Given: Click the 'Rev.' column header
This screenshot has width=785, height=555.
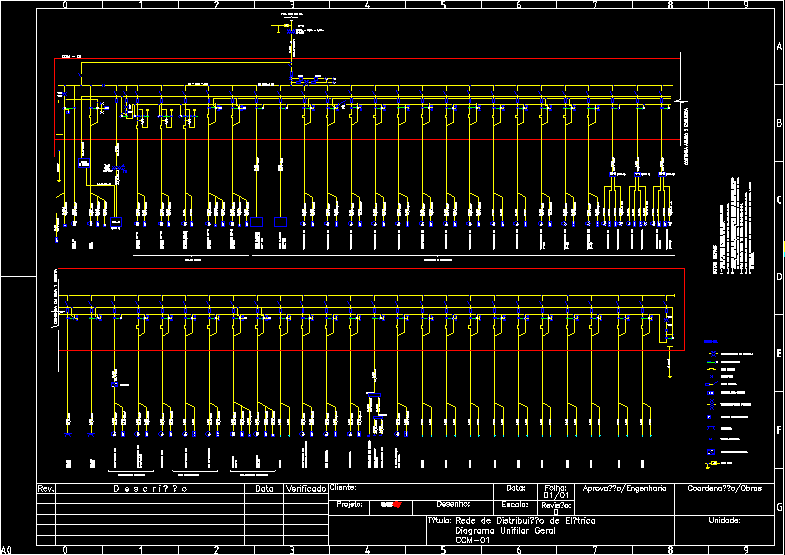Looking at the screenshot, I should [x=46, y=489].
